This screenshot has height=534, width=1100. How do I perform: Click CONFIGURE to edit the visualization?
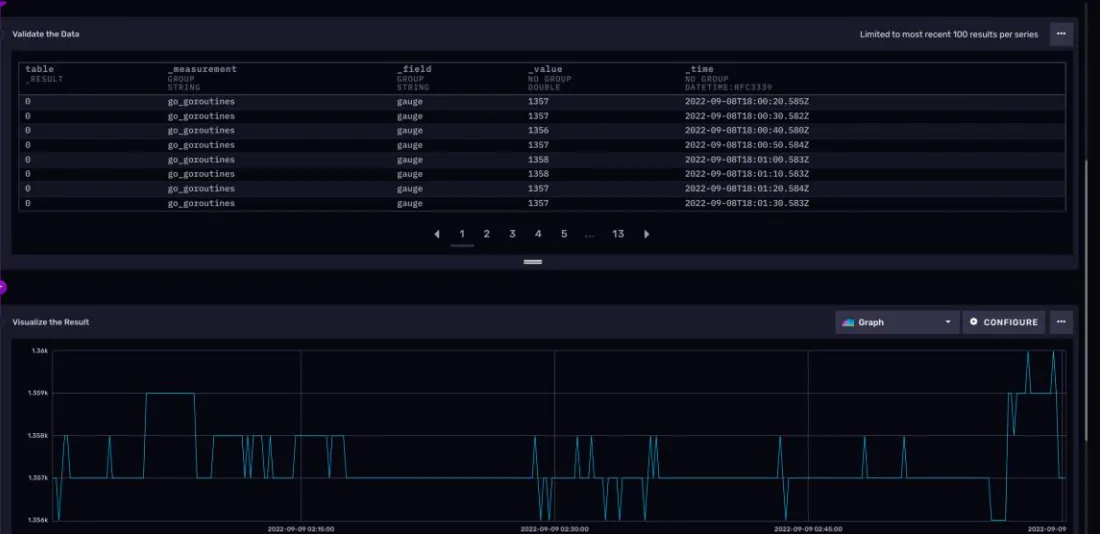click(1003, 322)
